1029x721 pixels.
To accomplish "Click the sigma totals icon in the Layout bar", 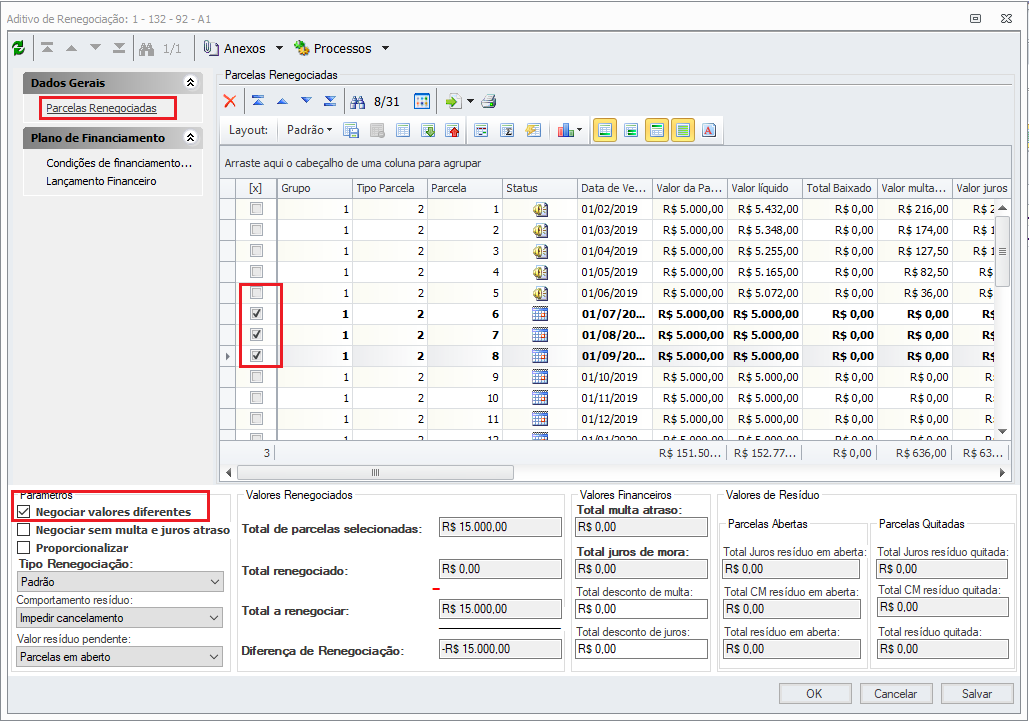I will click(x=507, y=130).
